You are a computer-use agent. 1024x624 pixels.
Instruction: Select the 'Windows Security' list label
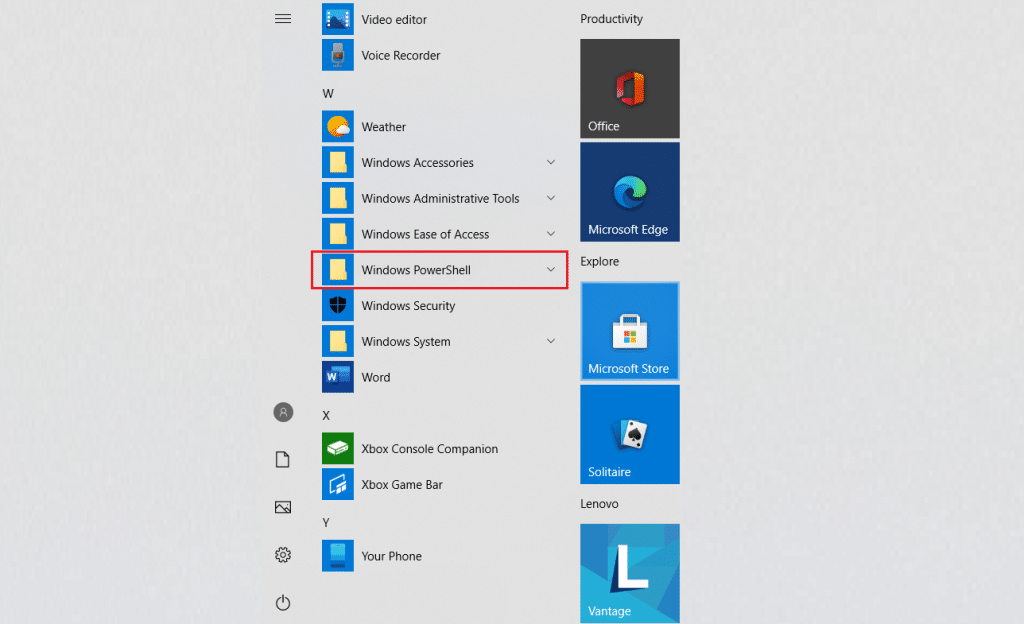[x=408, y=306]
